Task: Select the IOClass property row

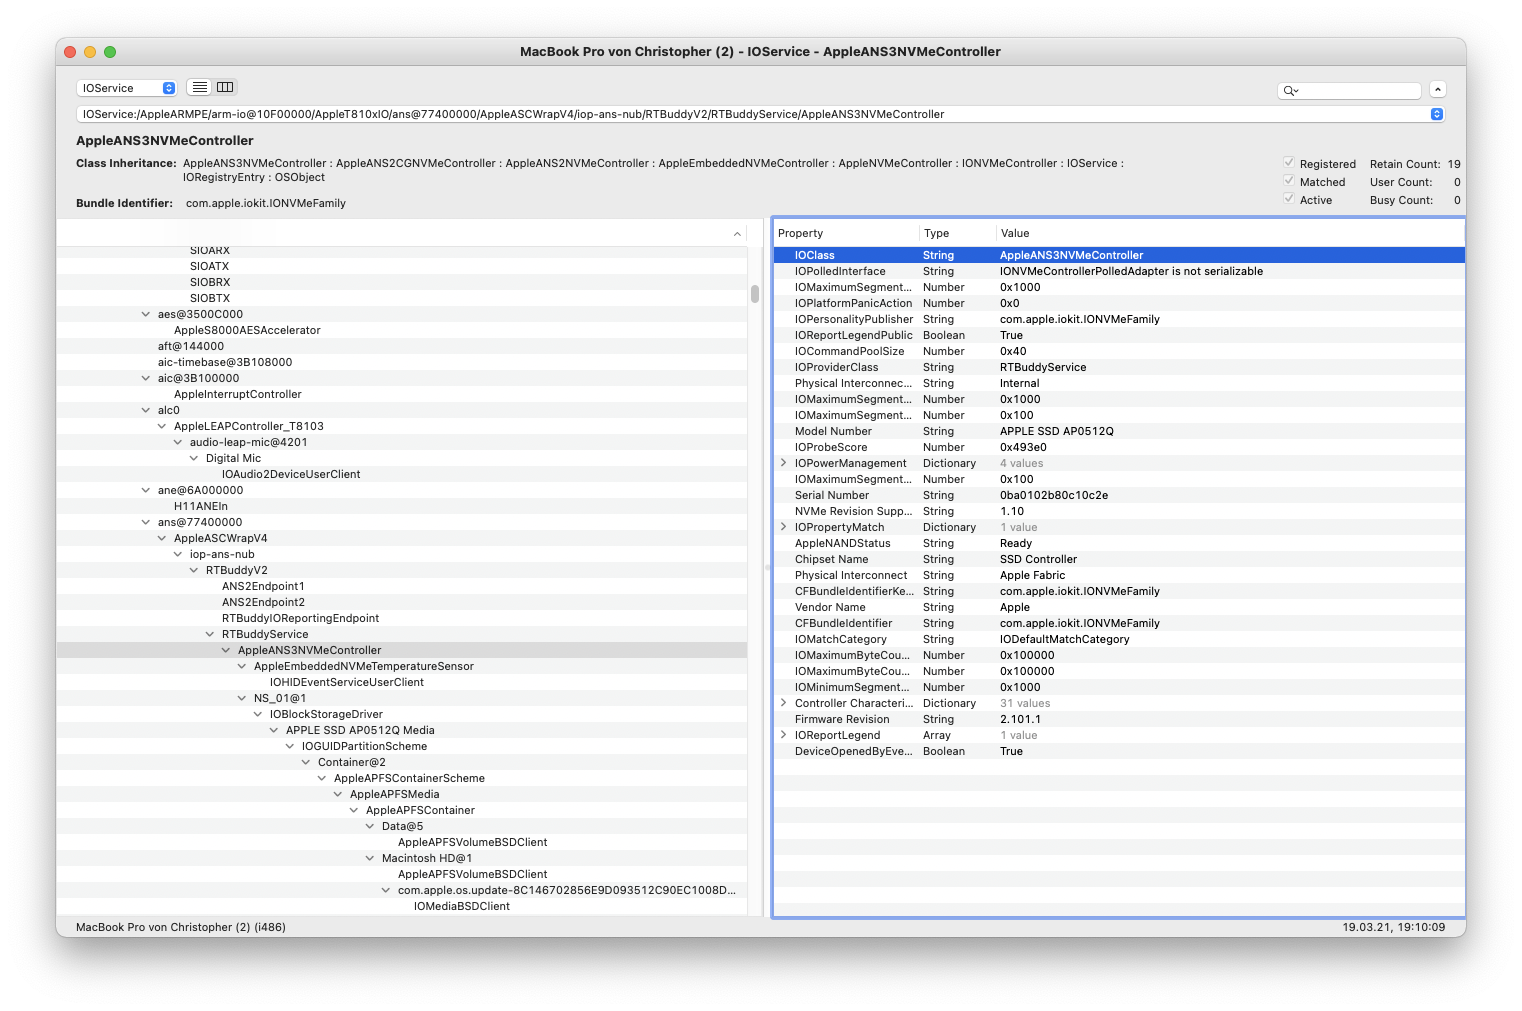Action: [1119, 255]
